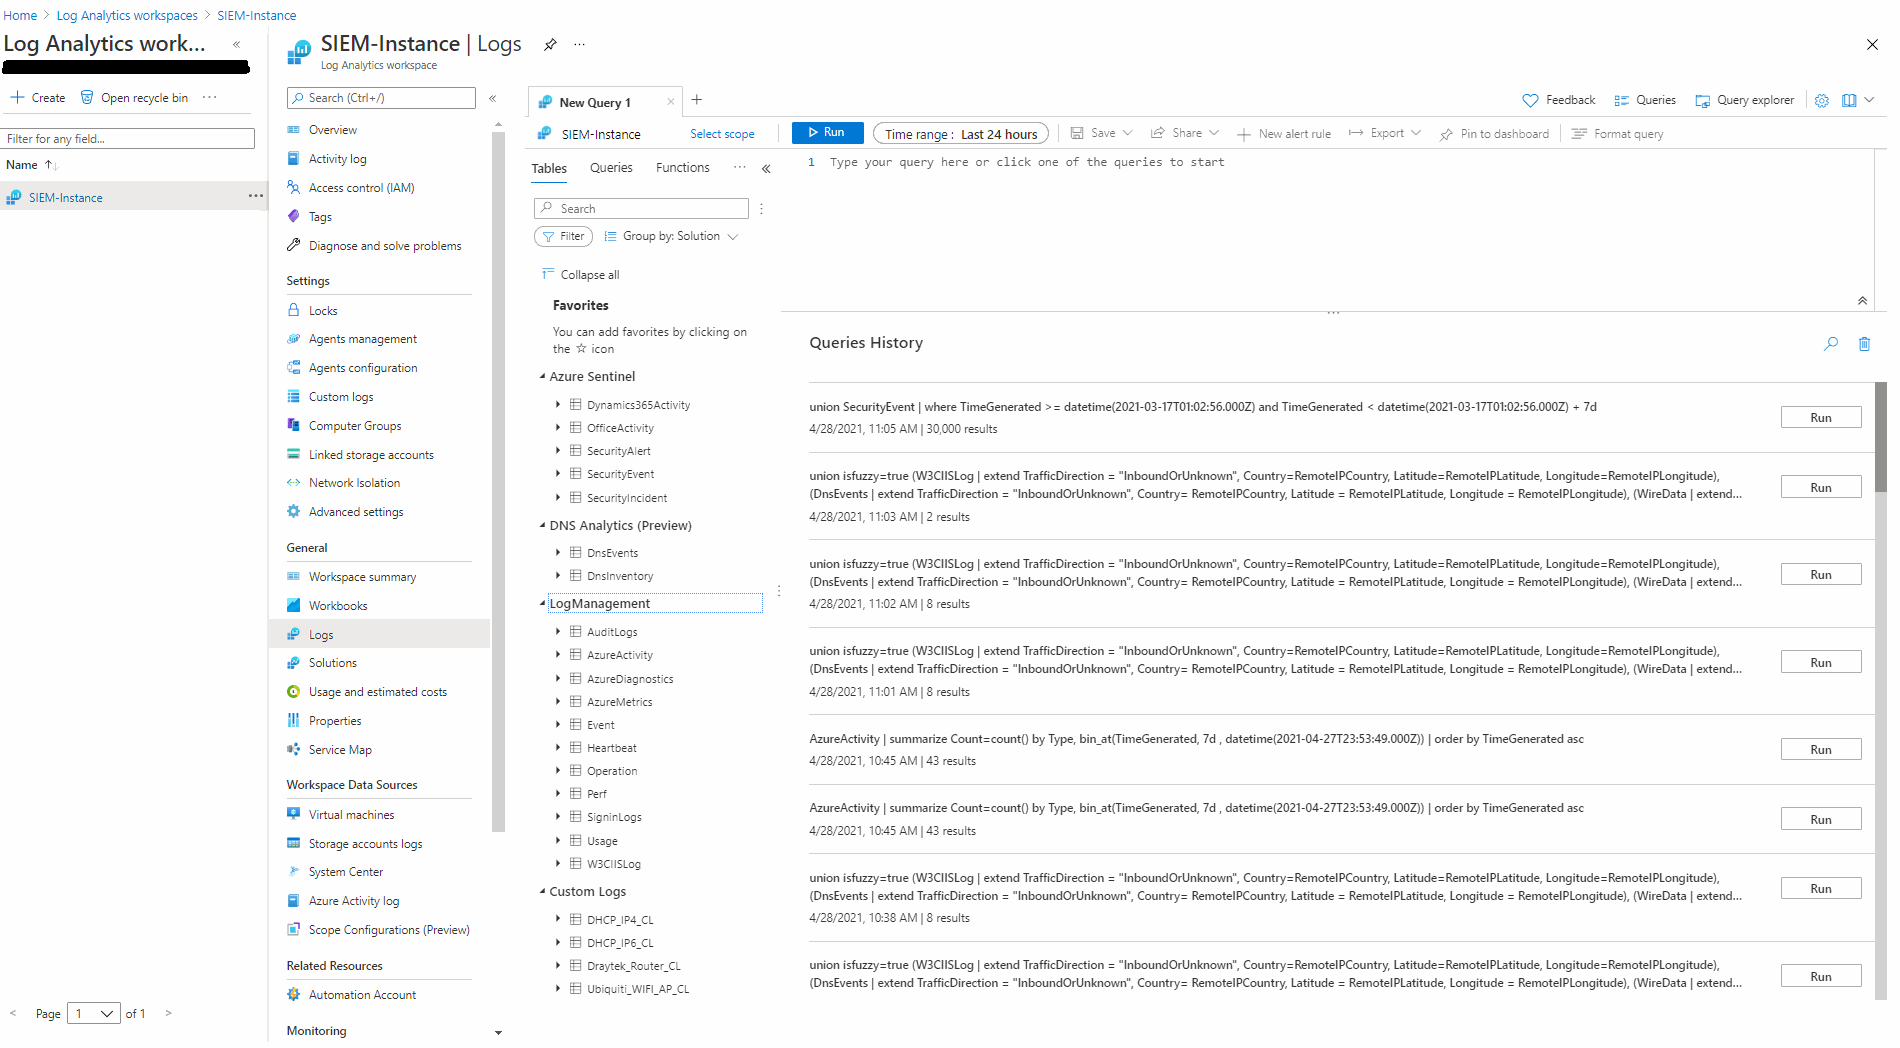The image size is (1900, 1048).
Task: Click the tables Search field
Action: coord(642,209)
